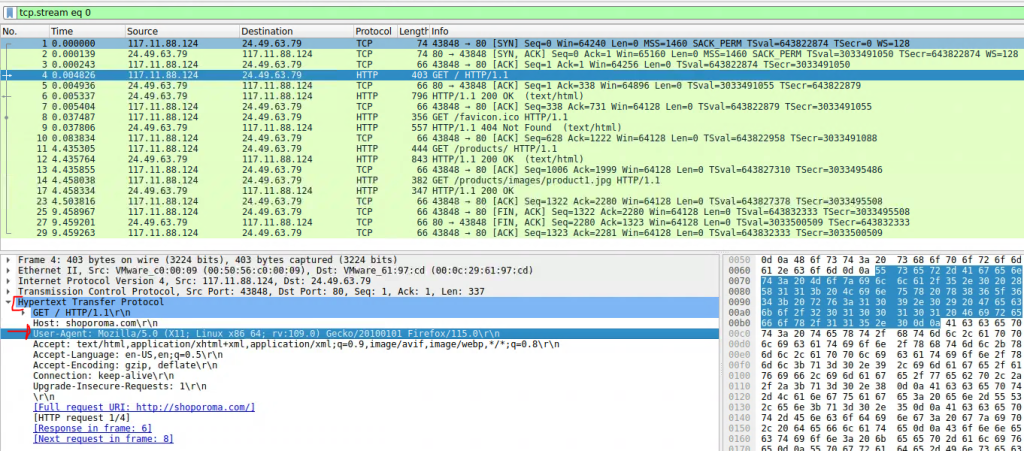This screenshot has height=451, width=1024.
Task: Select packet 9 with 404 Not Found
Action: click(500, 128)
